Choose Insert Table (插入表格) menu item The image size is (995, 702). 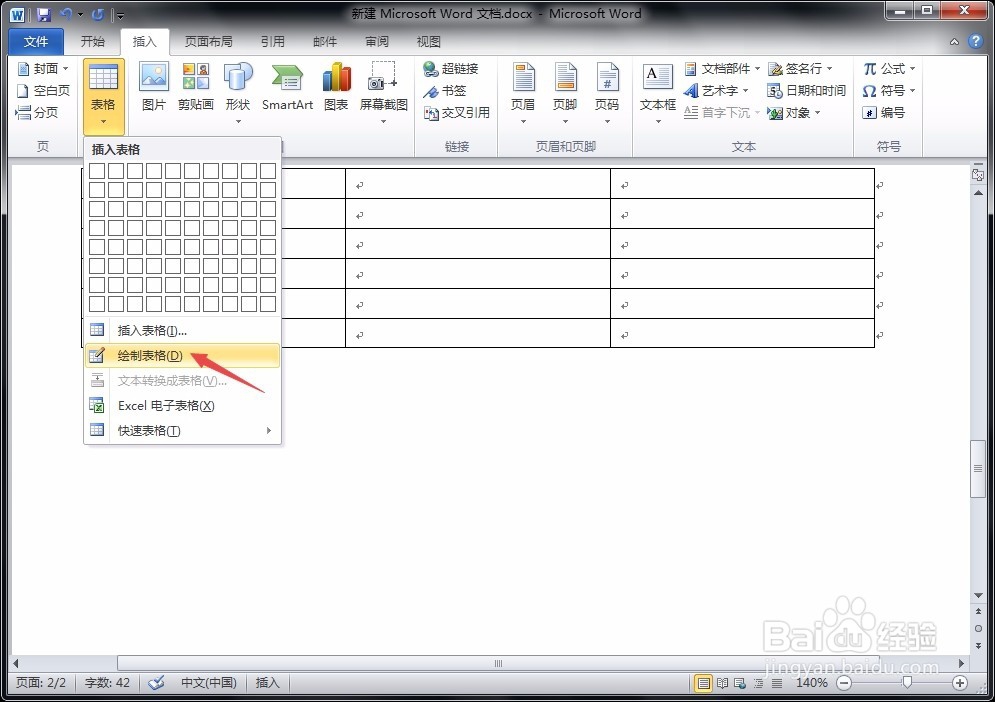182,330
